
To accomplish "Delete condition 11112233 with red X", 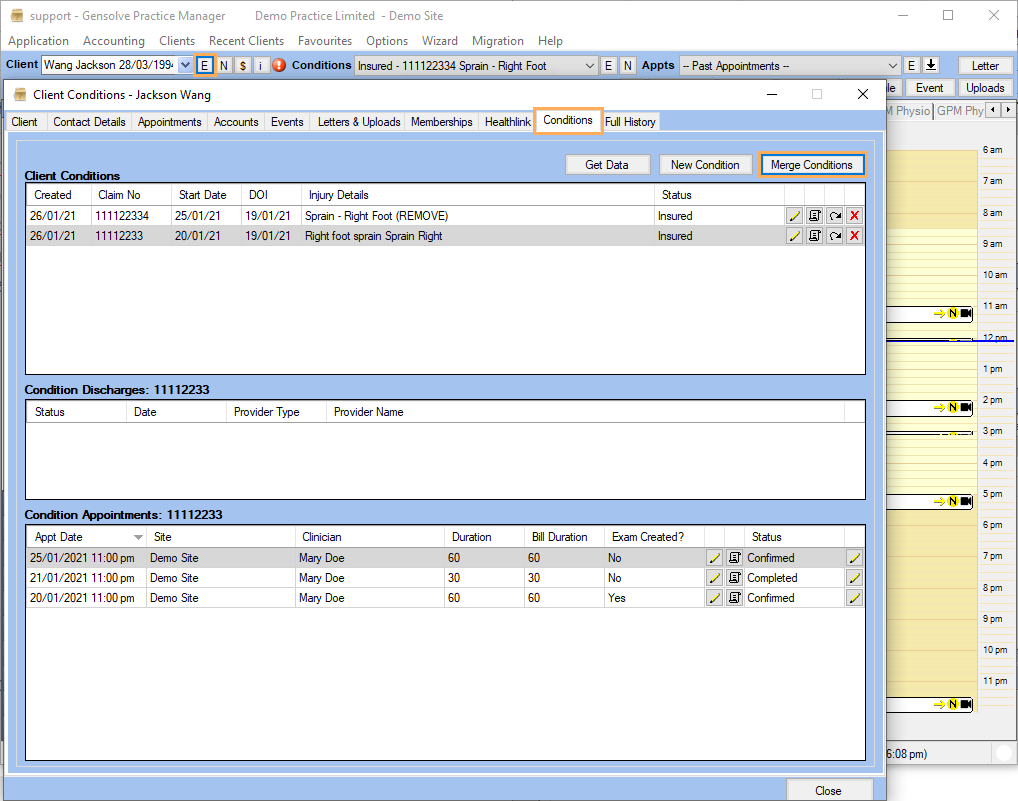I will click(854, 236).
